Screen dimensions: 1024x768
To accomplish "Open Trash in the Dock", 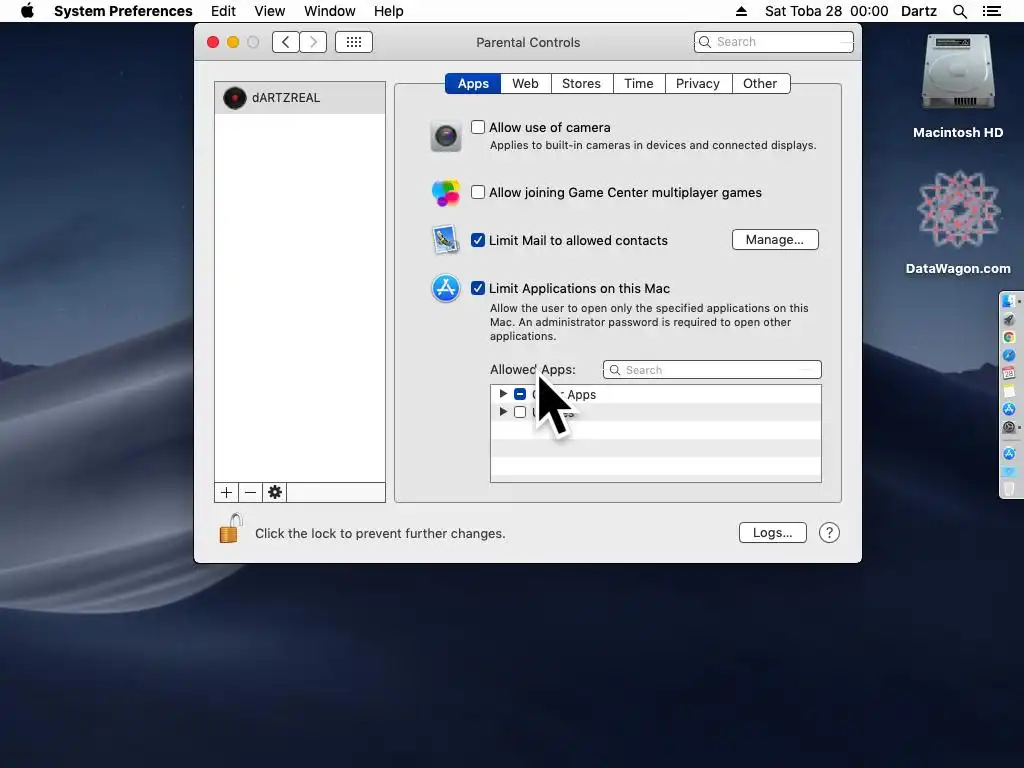I will tap(1009, 488).
